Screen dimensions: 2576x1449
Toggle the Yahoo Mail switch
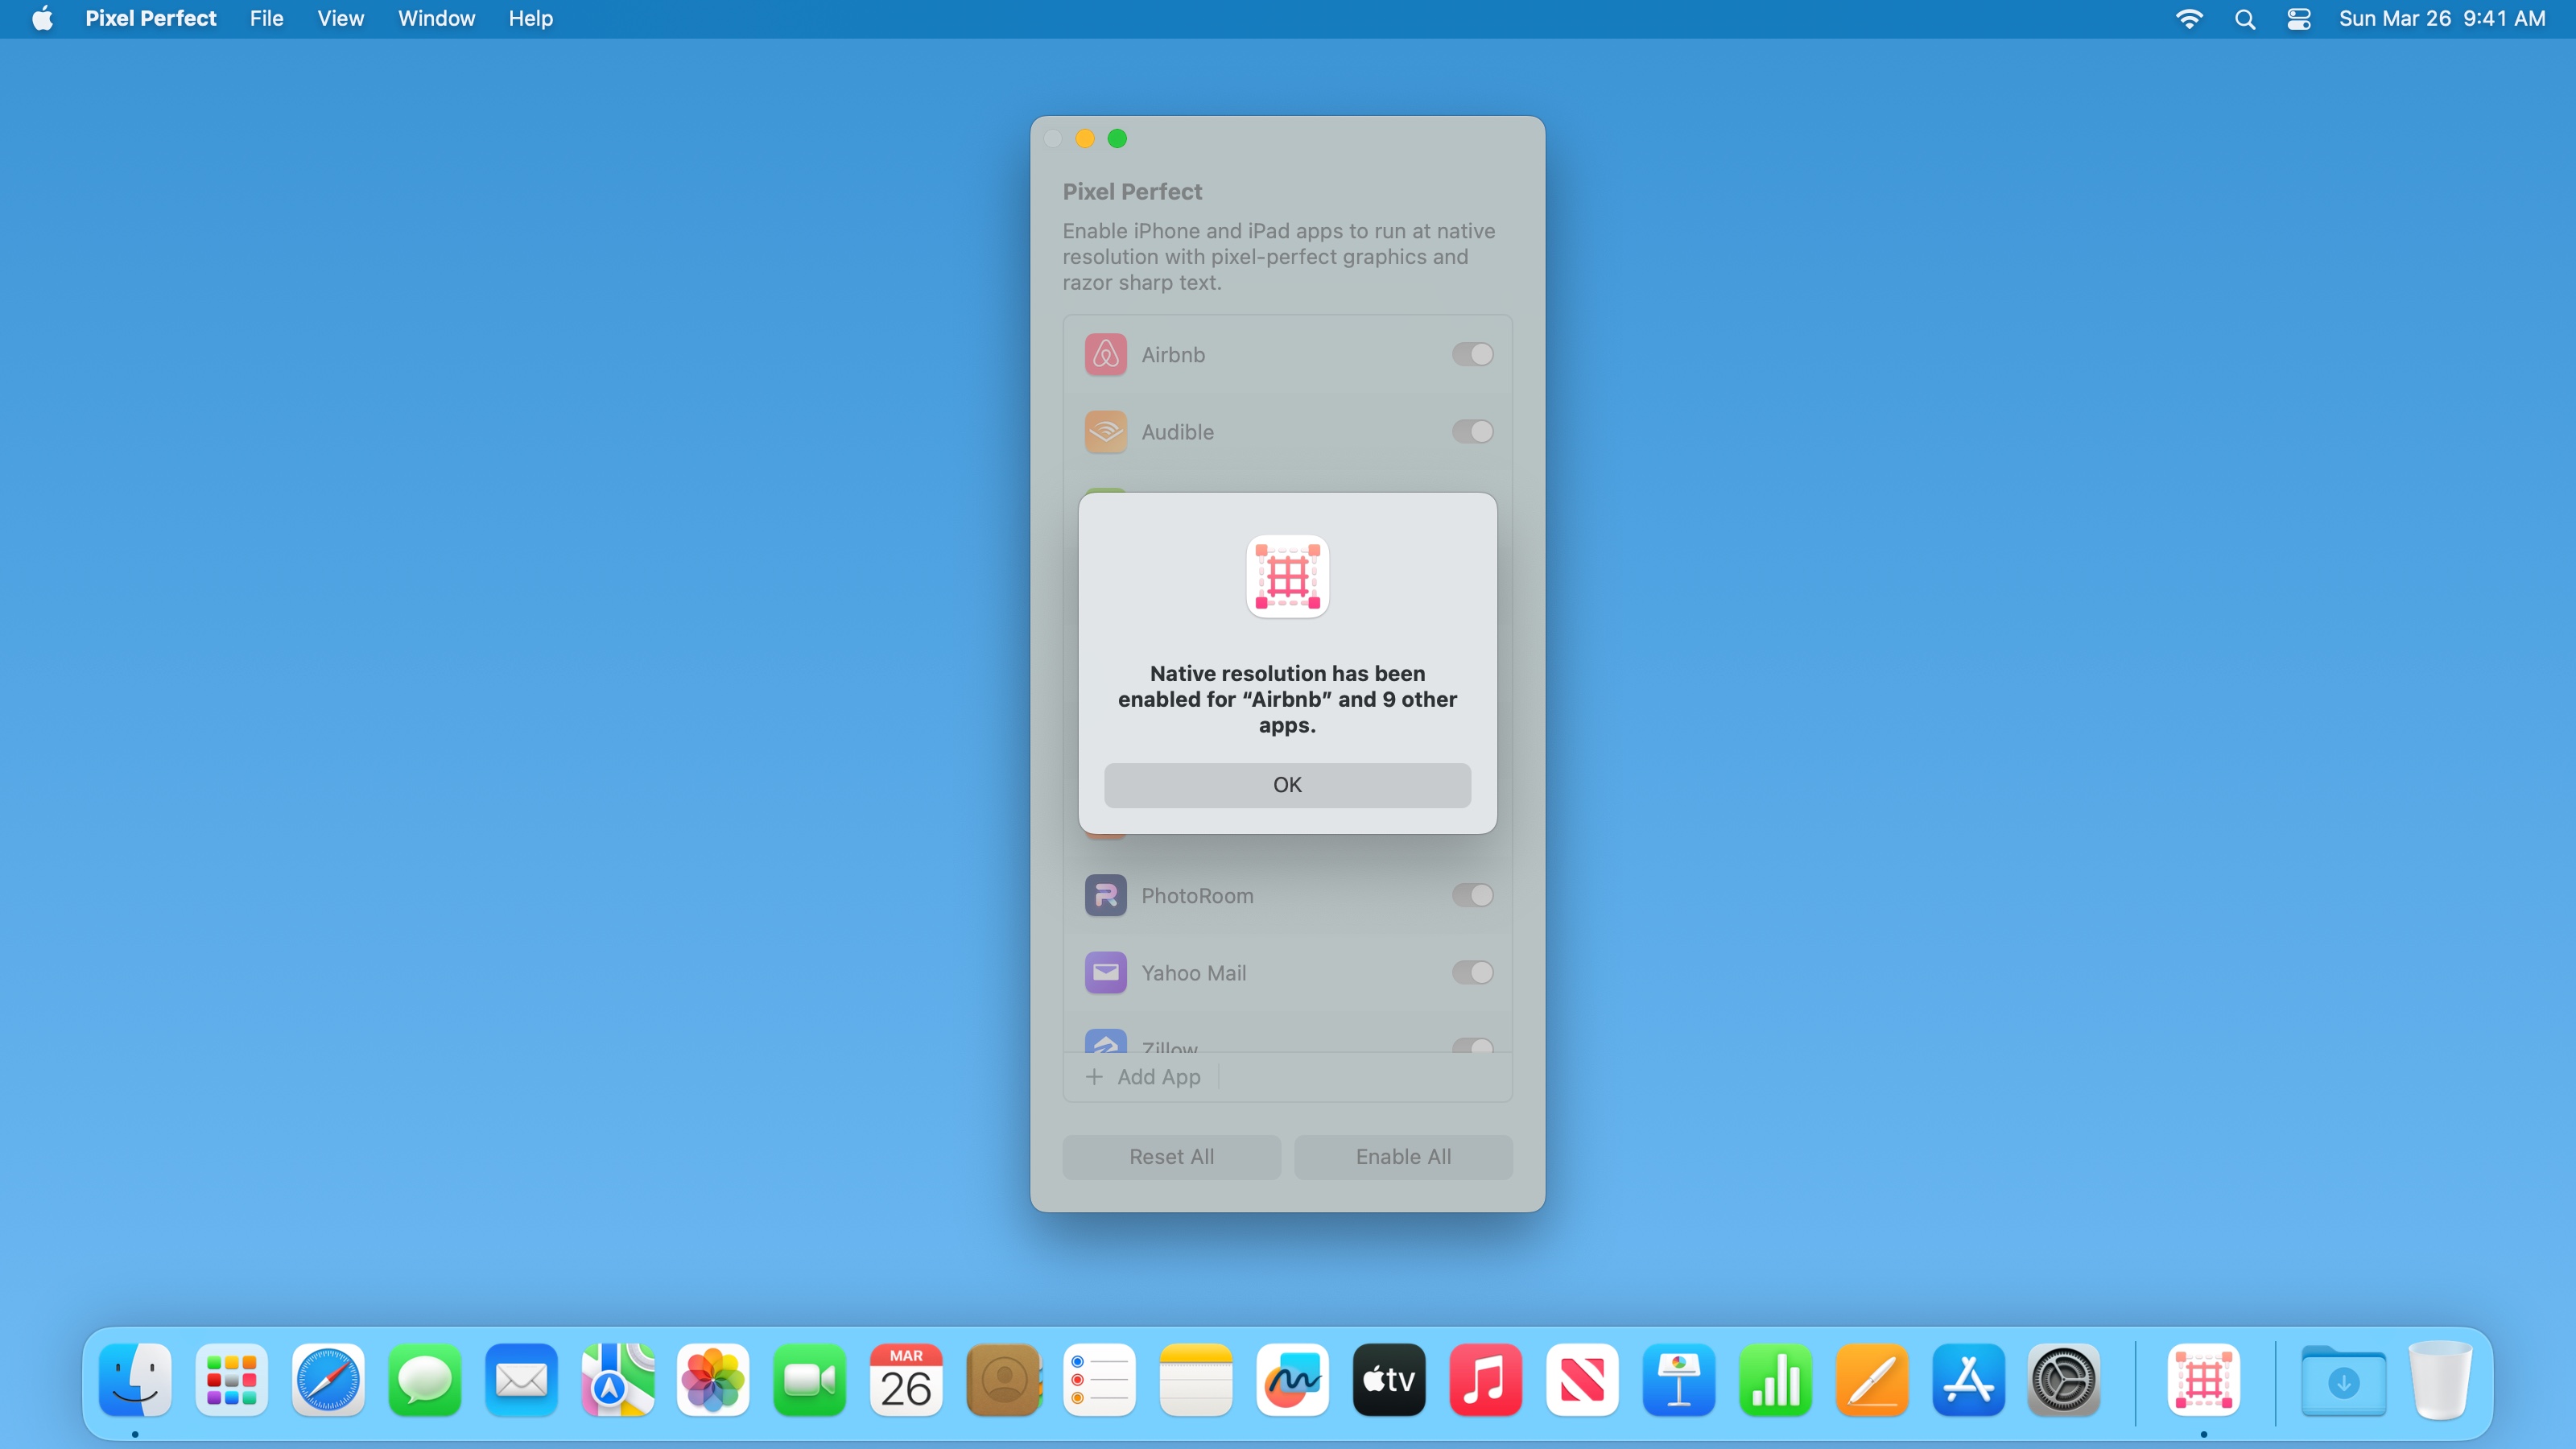1472,972
